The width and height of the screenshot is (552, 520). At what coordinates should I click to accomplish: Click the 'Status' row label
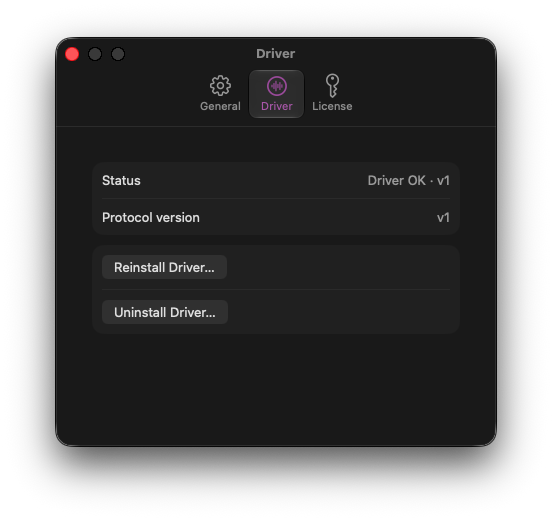point(121,181)
